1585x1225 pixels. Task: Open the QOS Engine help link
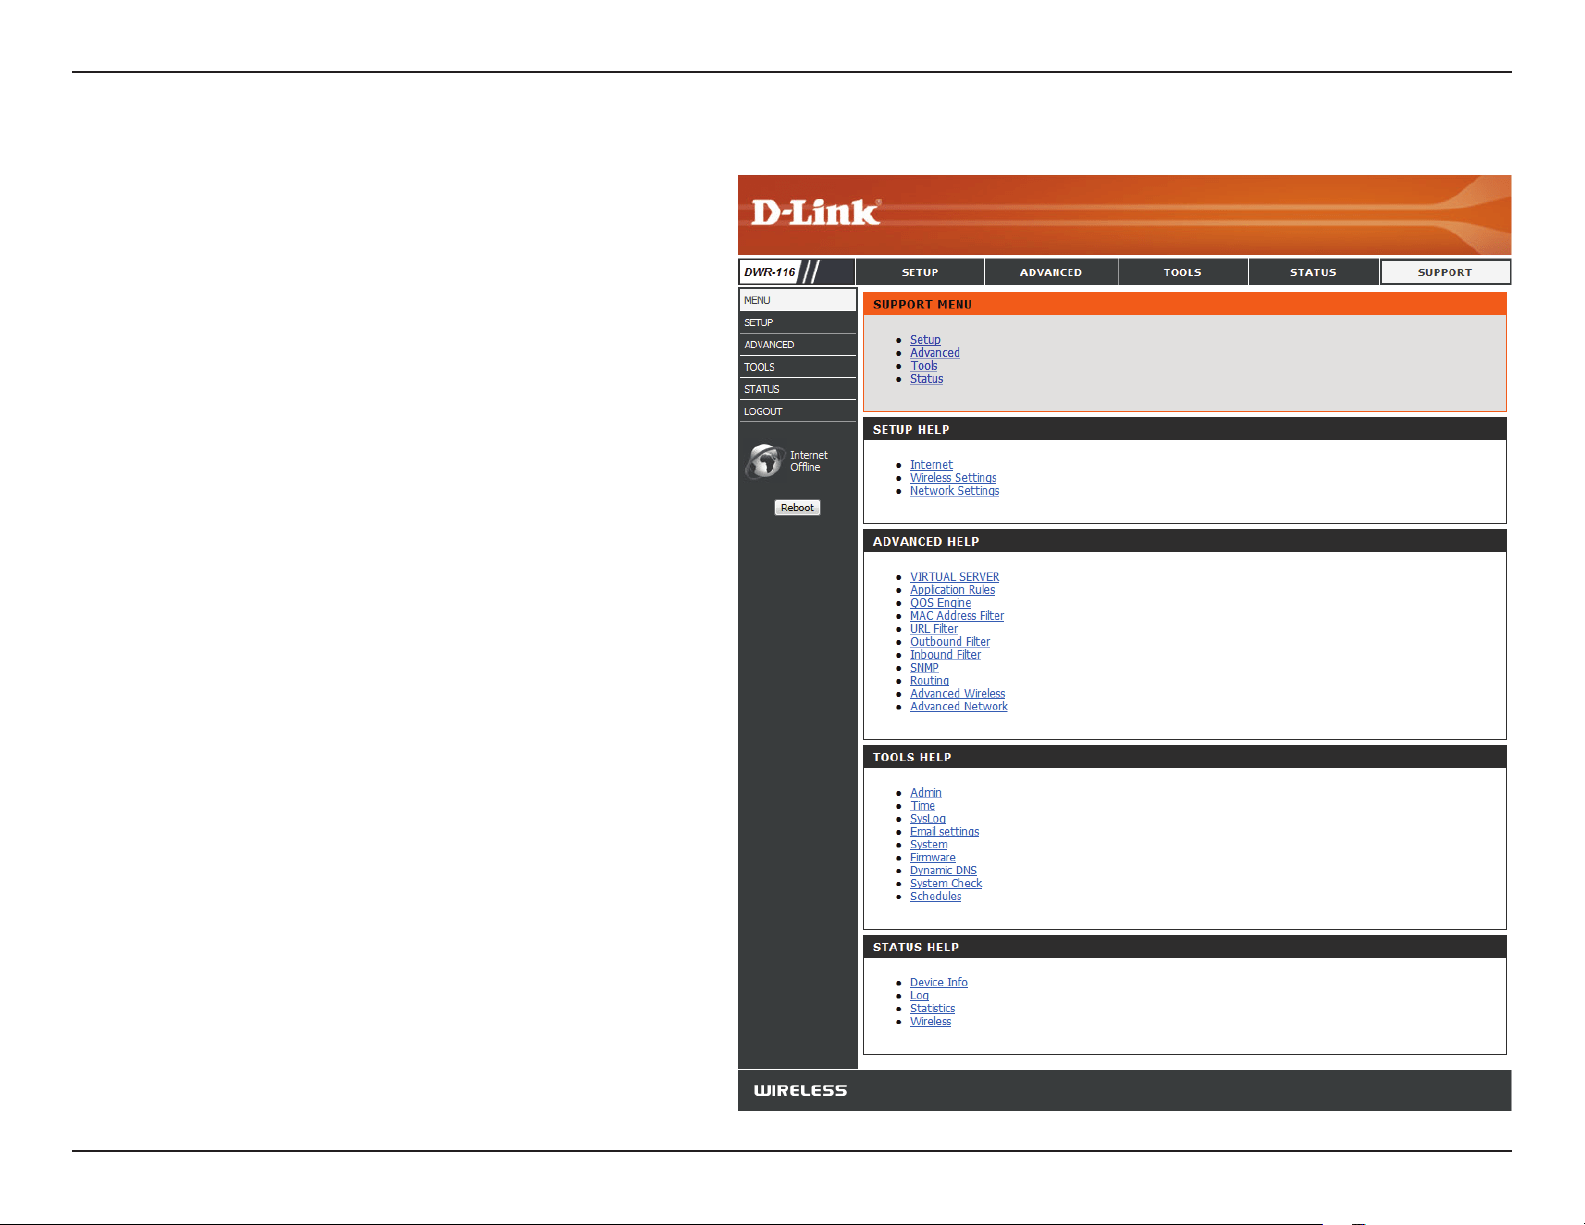pyautogui.click(x=940, y=603)
